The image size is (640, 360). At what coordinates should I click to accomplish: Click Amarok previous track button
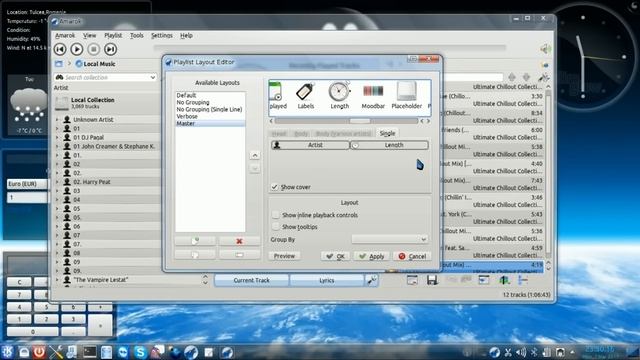[60, 49]
